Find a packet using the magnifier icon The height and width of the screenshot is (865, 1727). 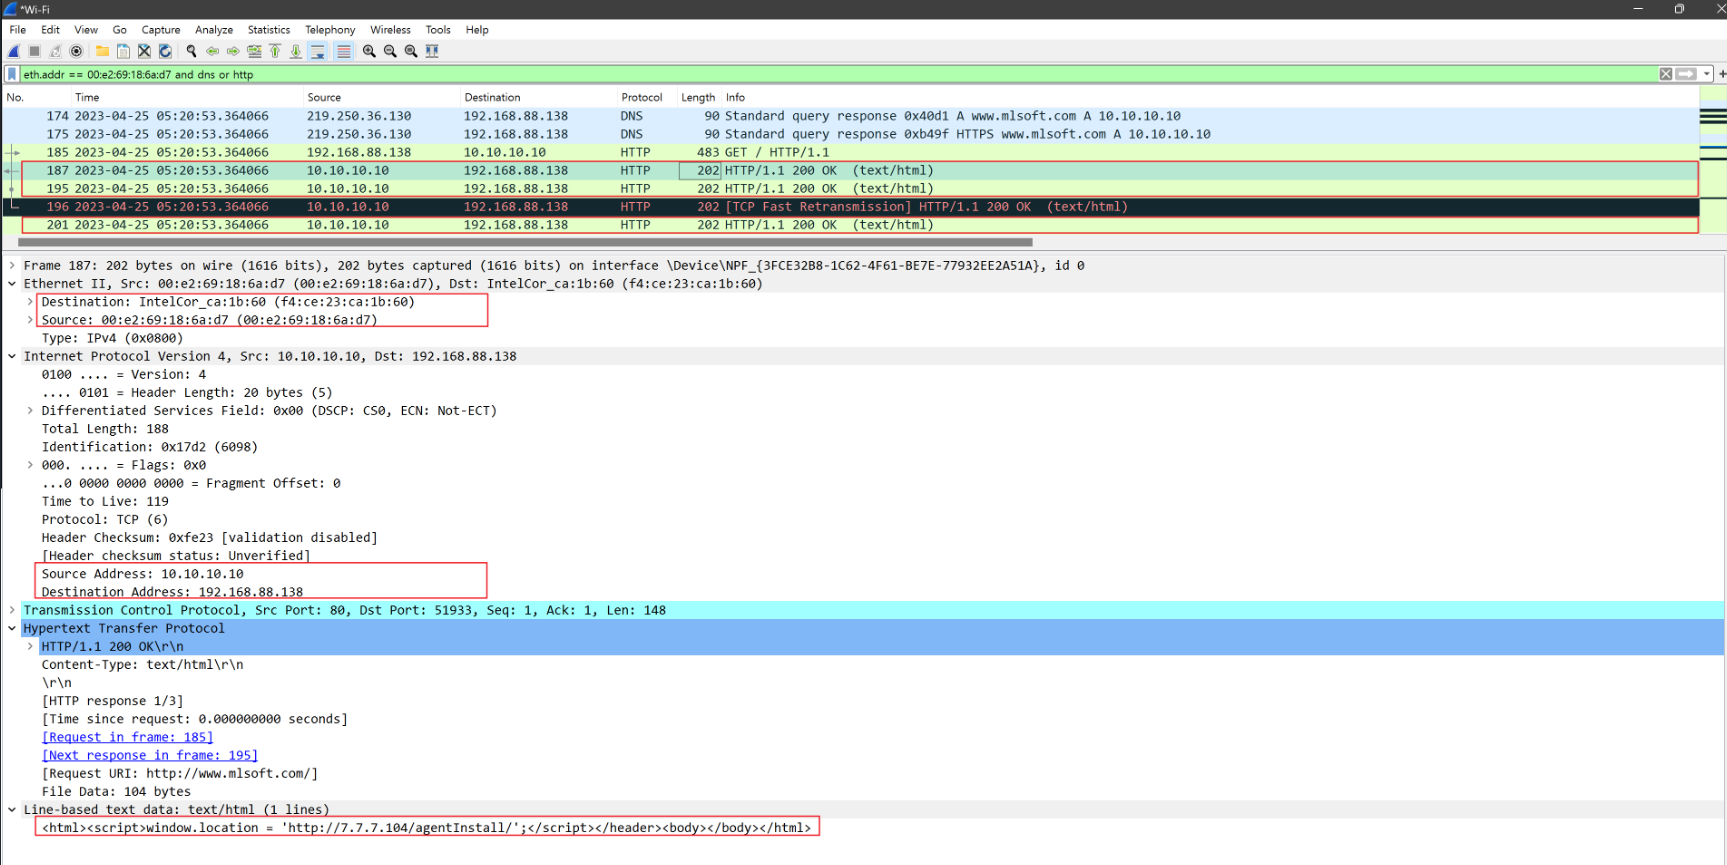pyautogui.click(x=191, y=51)
